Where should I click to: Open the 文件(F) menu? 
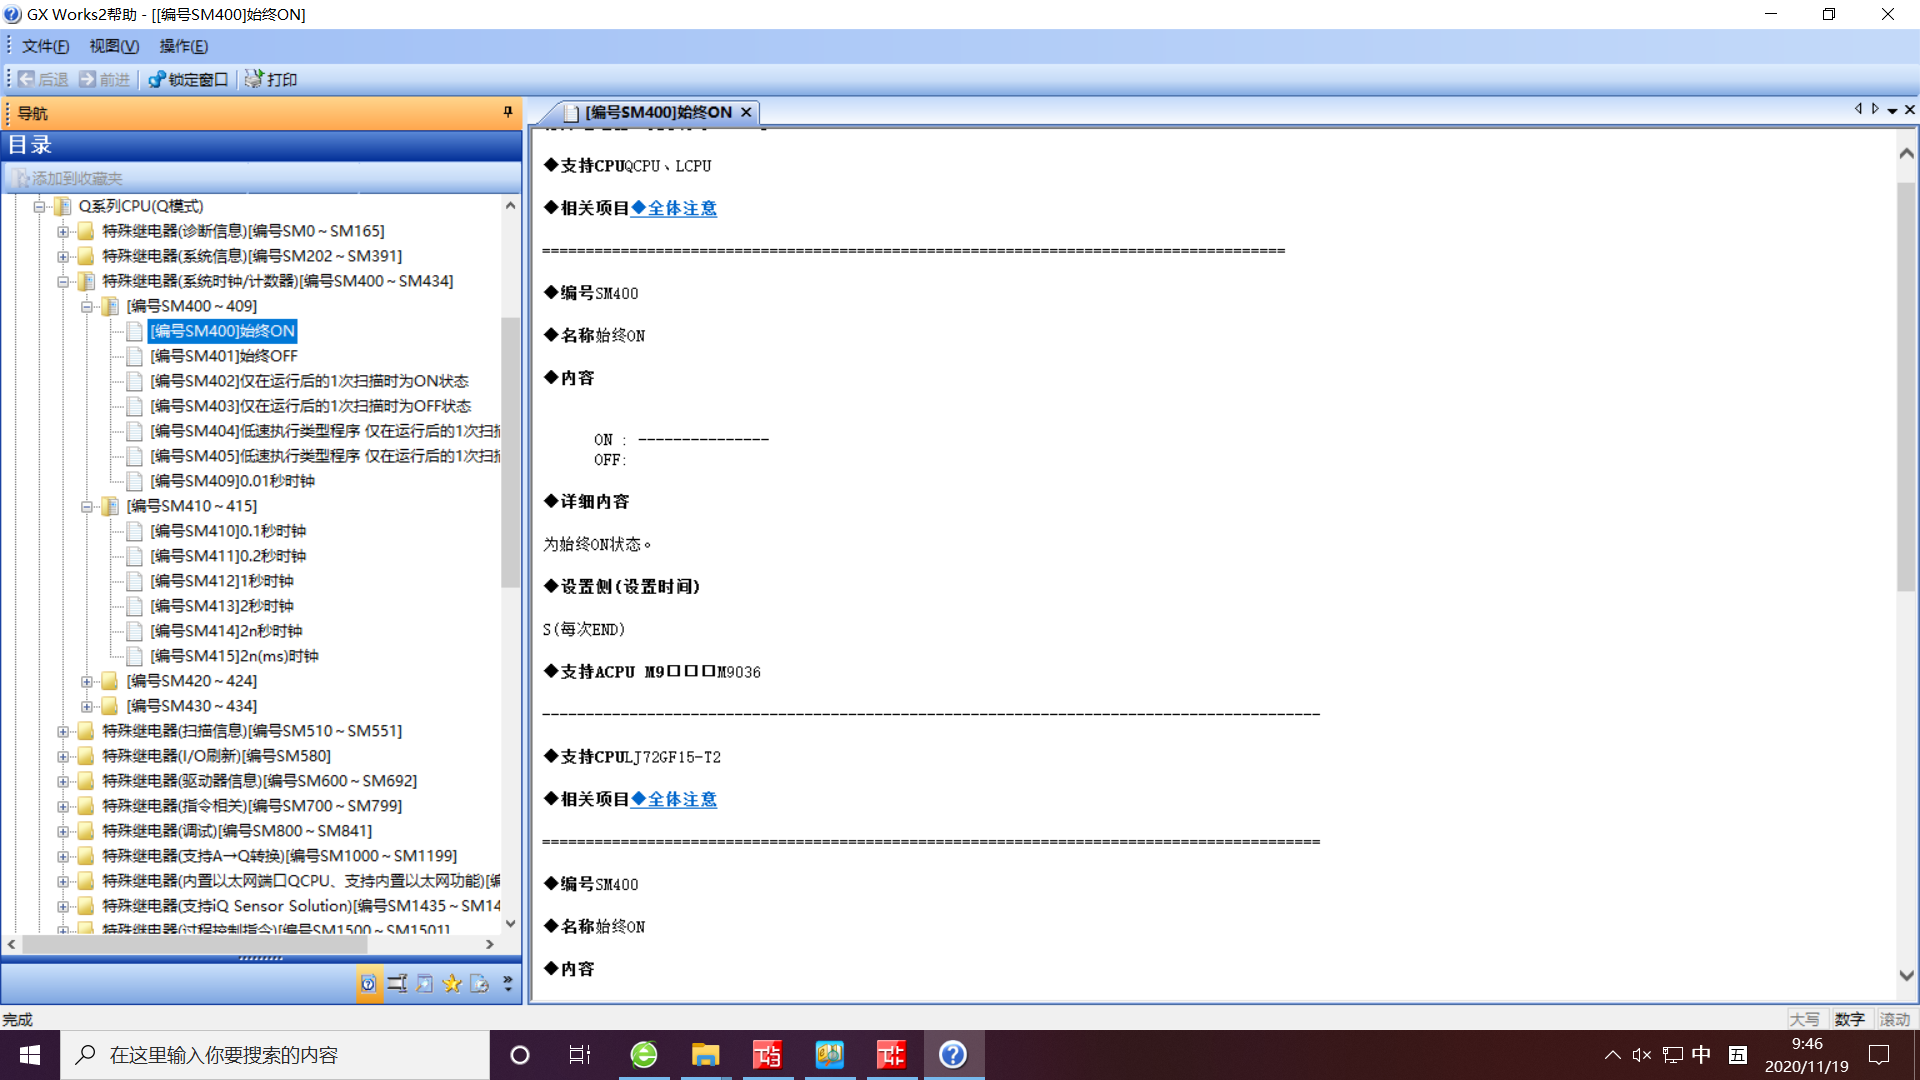[x=45, y=46]
